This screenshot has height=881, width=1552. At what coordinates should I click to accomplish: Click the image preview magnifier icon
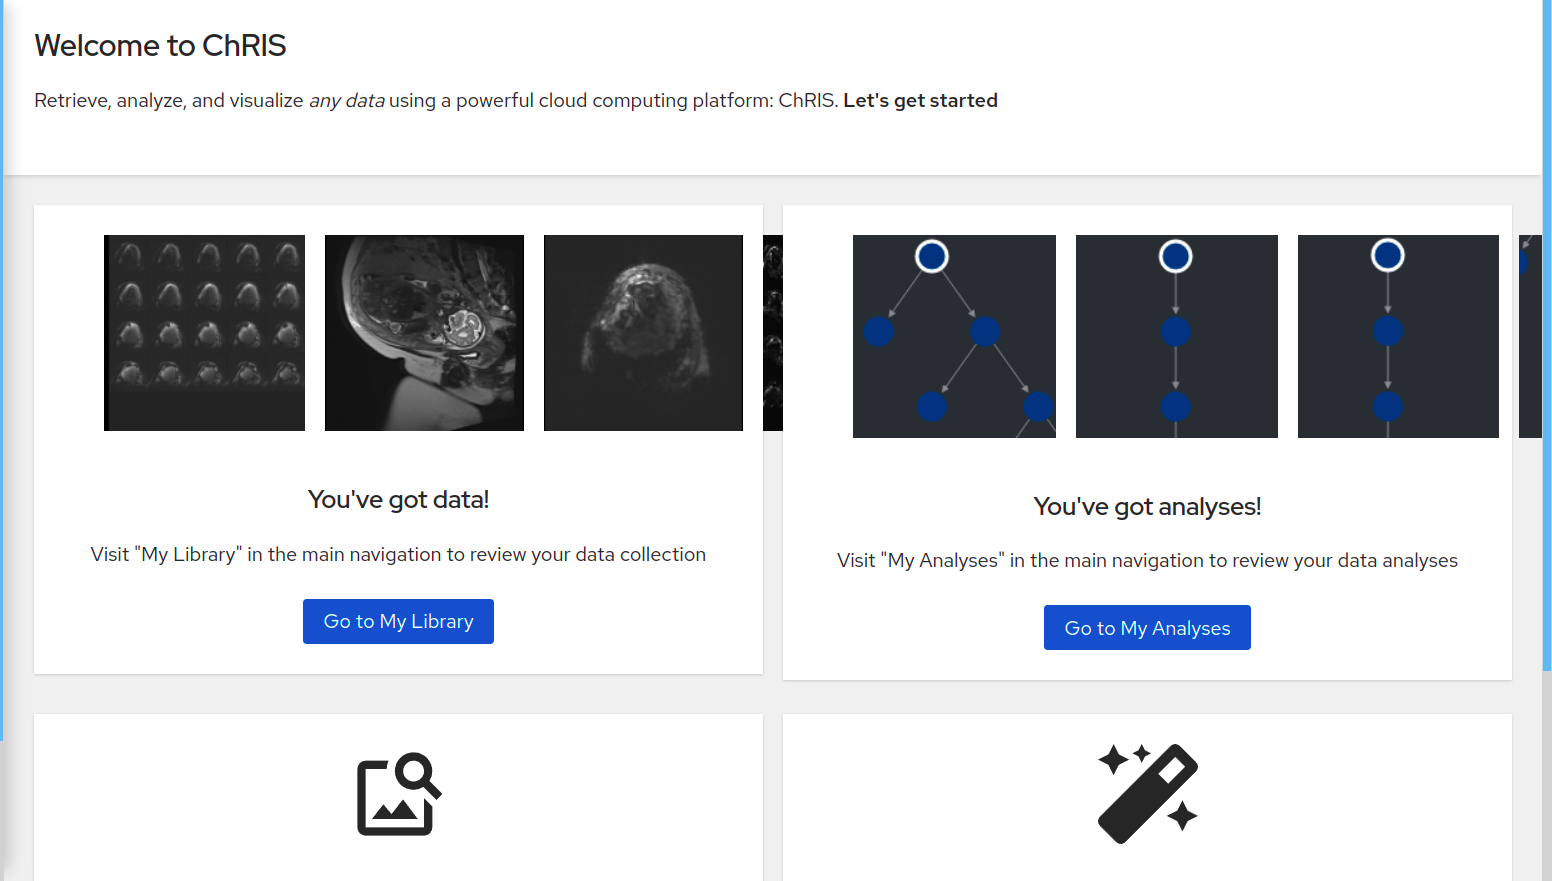[397, 795]
